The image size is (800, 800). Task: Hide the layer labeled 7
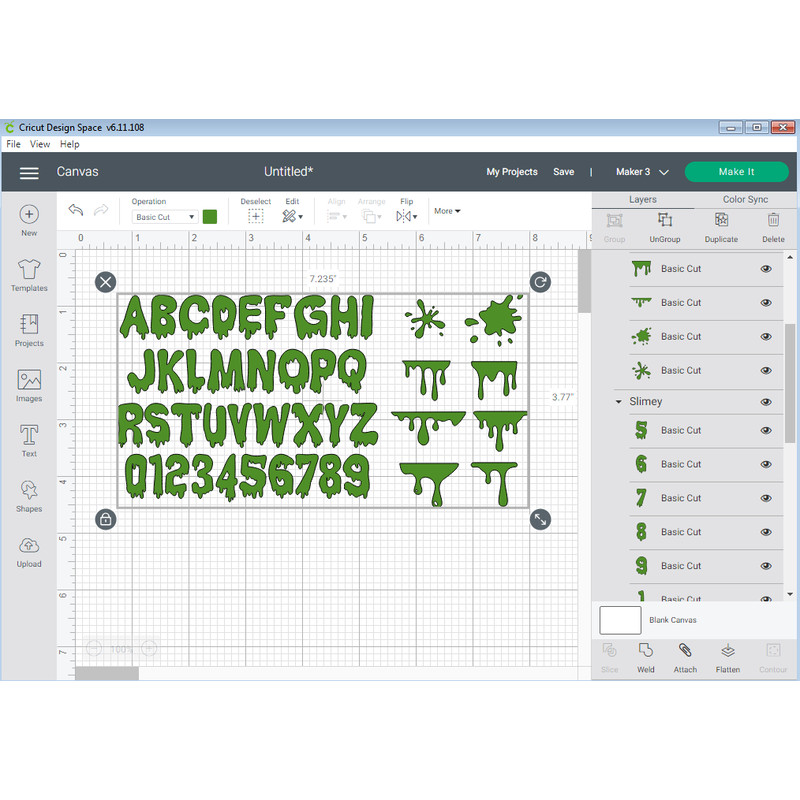tap(766, 497)
